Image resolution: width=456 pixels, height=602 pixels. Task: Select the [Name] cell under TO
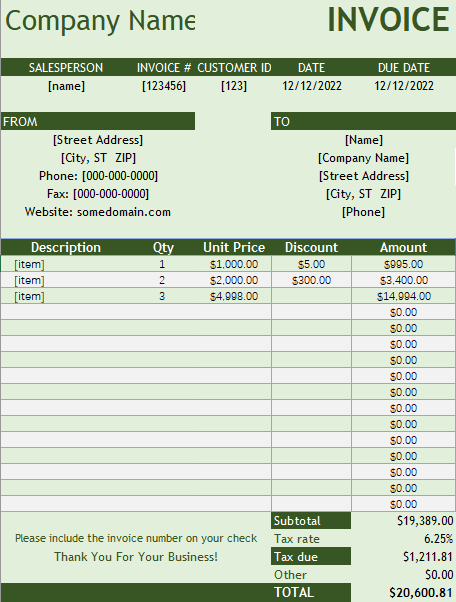point(363,140)
